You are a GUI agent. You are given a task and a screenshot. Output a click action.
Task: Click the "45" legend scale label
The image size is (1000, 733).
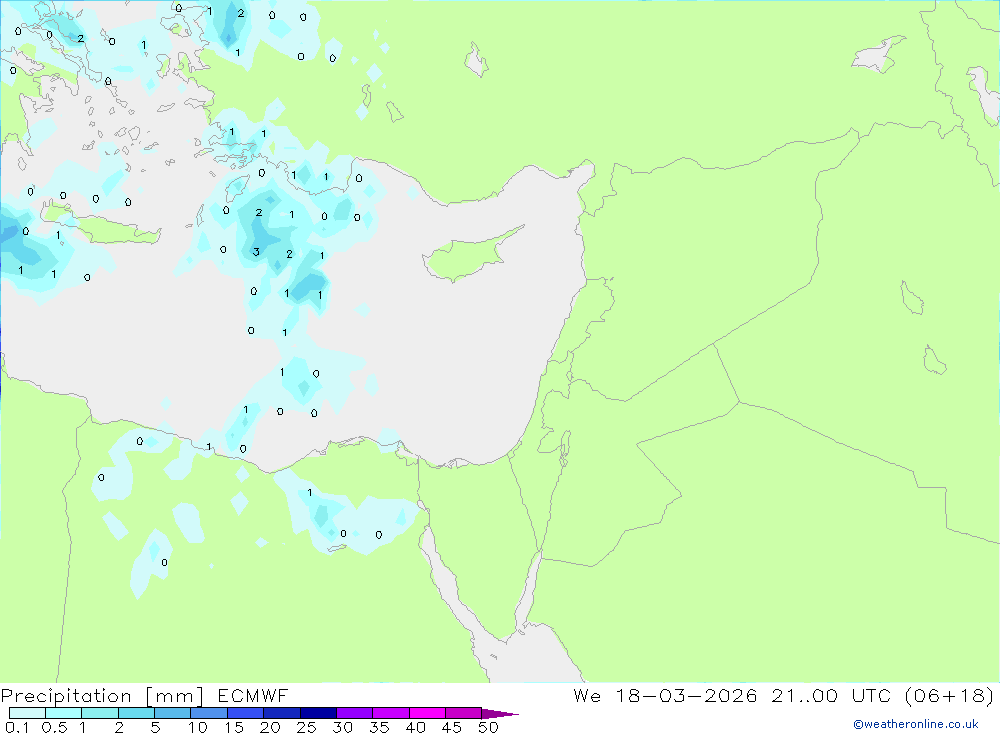(452, 727)
